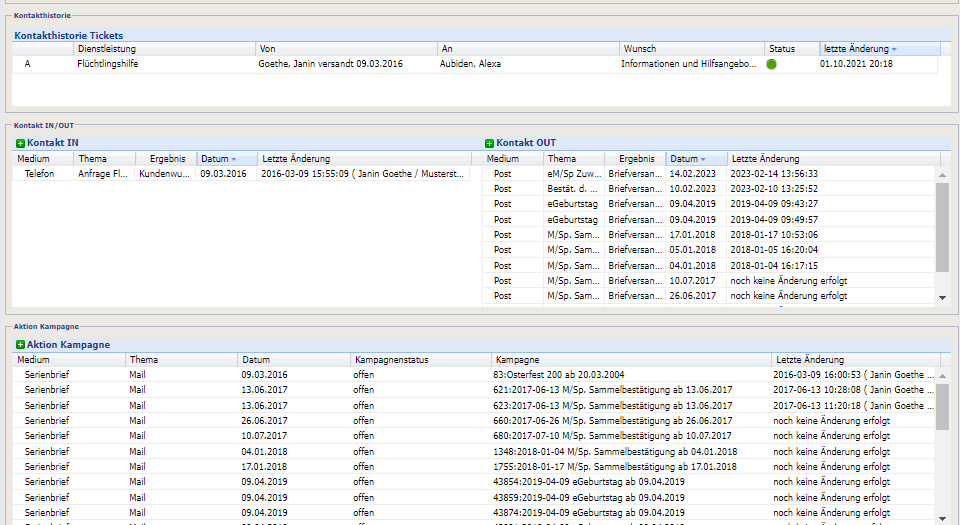The image size is (960, 525).
Task: Select Kontakt OUT row dated 14.02.2023
Action: click(x=708, y=174)
